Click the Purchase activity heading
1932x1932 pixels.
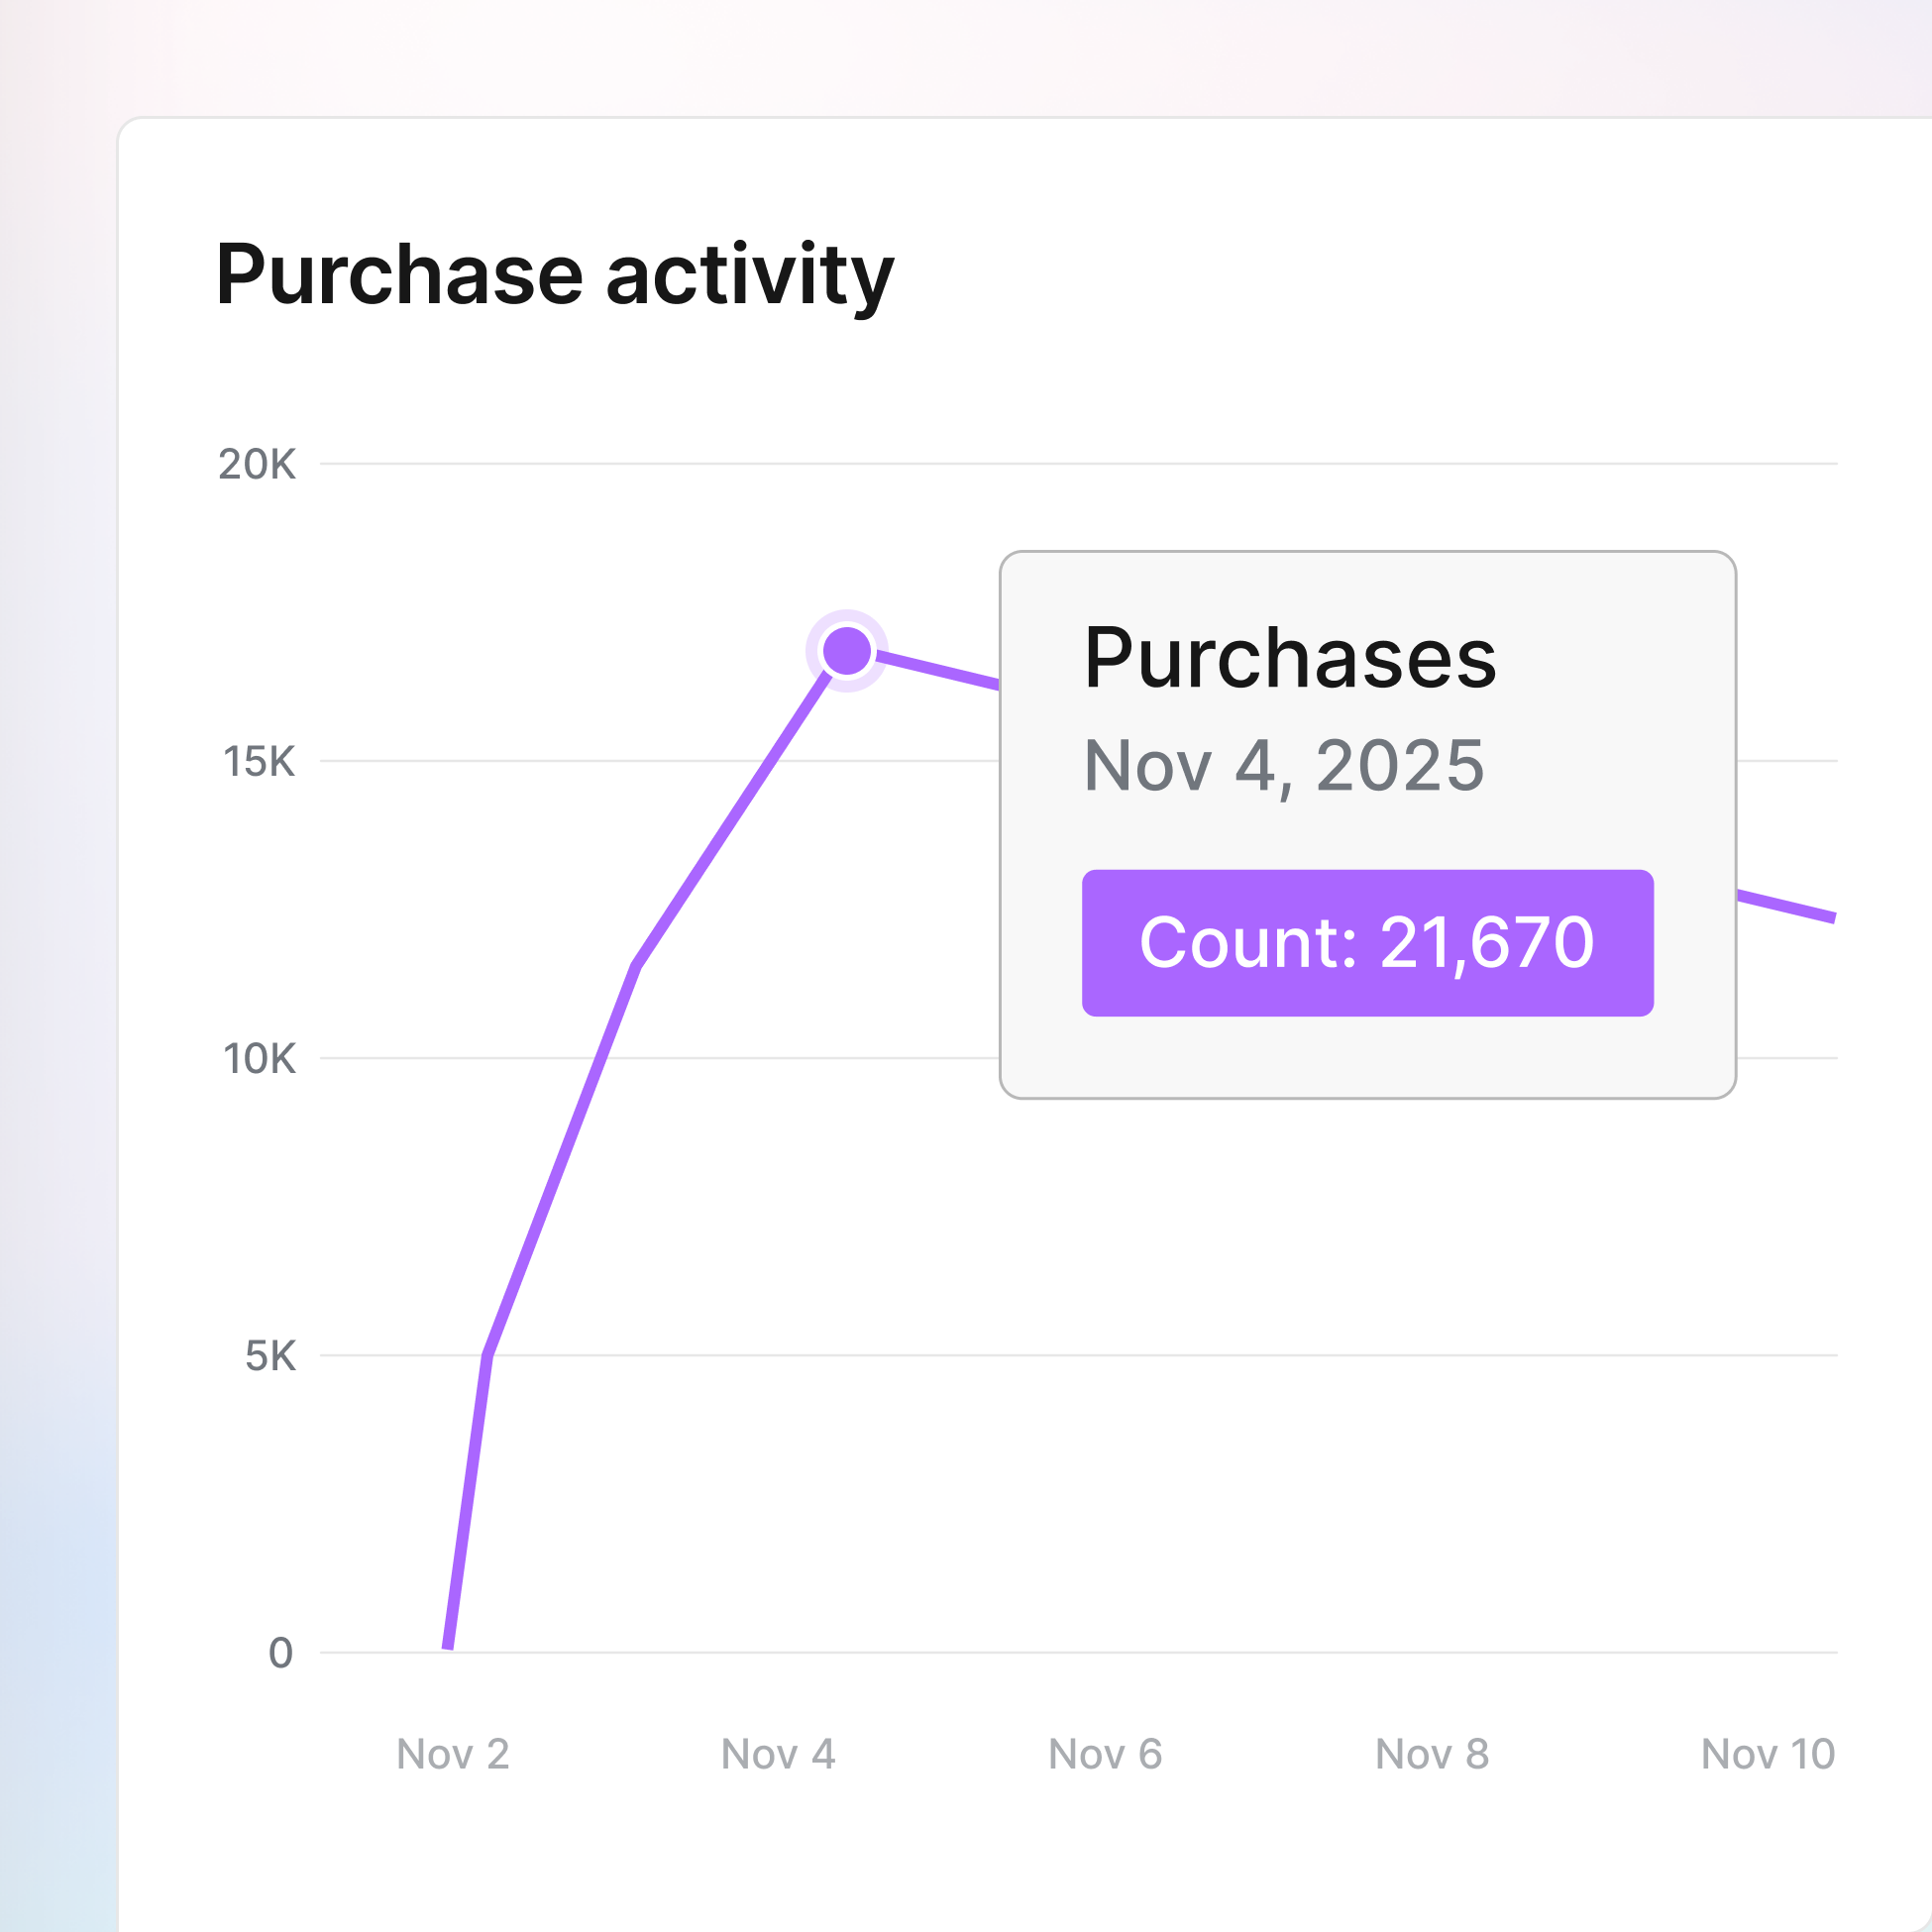coord(555,275)
